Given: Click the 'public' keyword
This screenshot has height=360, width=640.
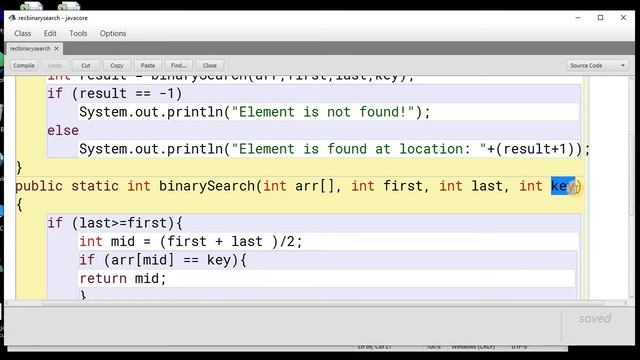Looking at the screenshot, I should tap(39, 187).
